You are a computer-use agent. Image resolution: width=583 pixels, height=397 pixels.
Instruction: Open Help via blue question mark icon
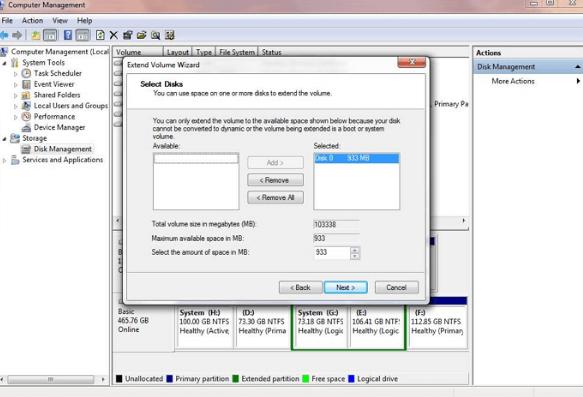click(x=68, y=35)
